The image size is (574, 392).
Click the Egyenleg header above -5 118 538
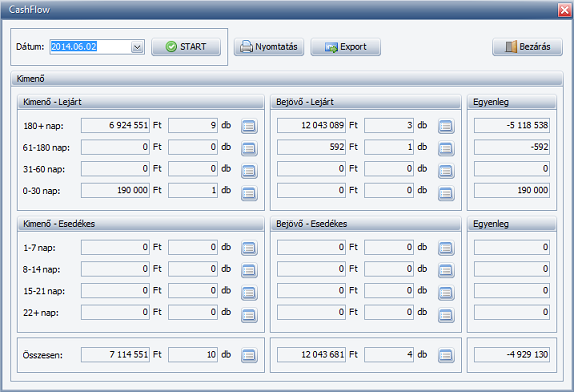click(512, 102)
